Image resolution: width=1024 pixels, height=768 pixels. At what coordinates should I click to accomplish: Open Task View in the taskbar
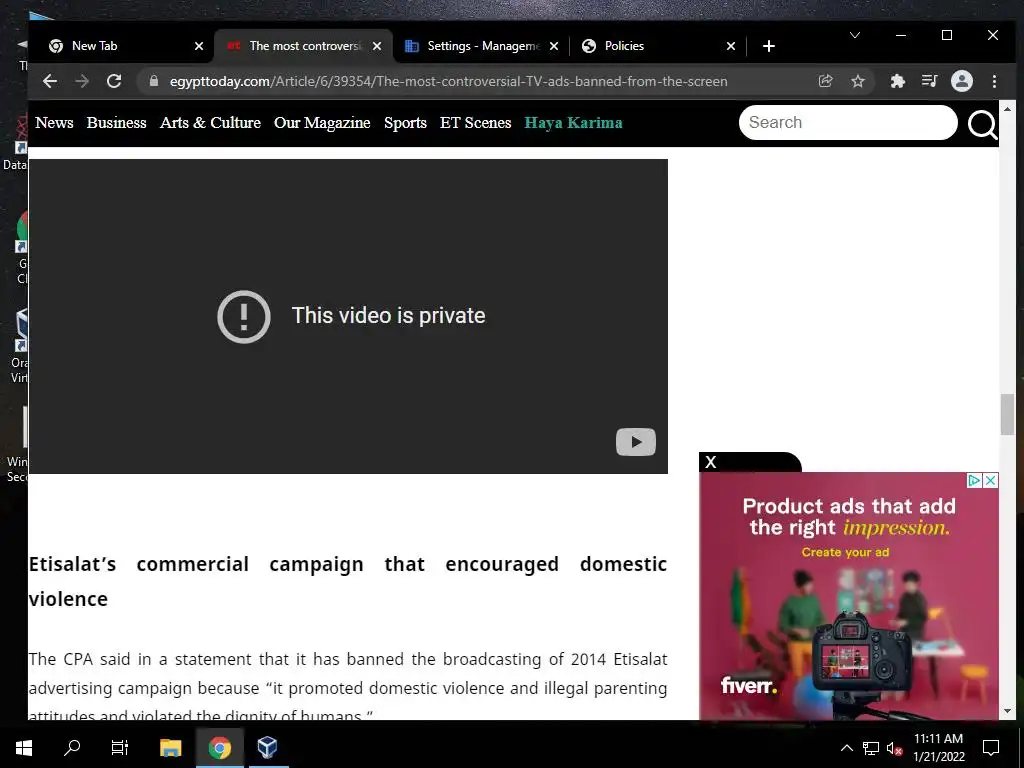[120, 747]
